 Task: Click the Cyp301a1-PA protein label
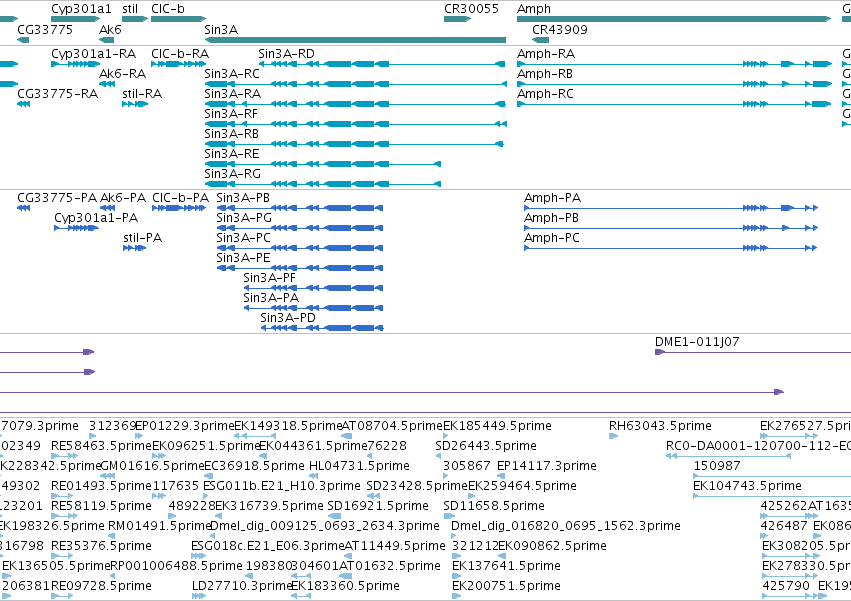pos(96,218)
